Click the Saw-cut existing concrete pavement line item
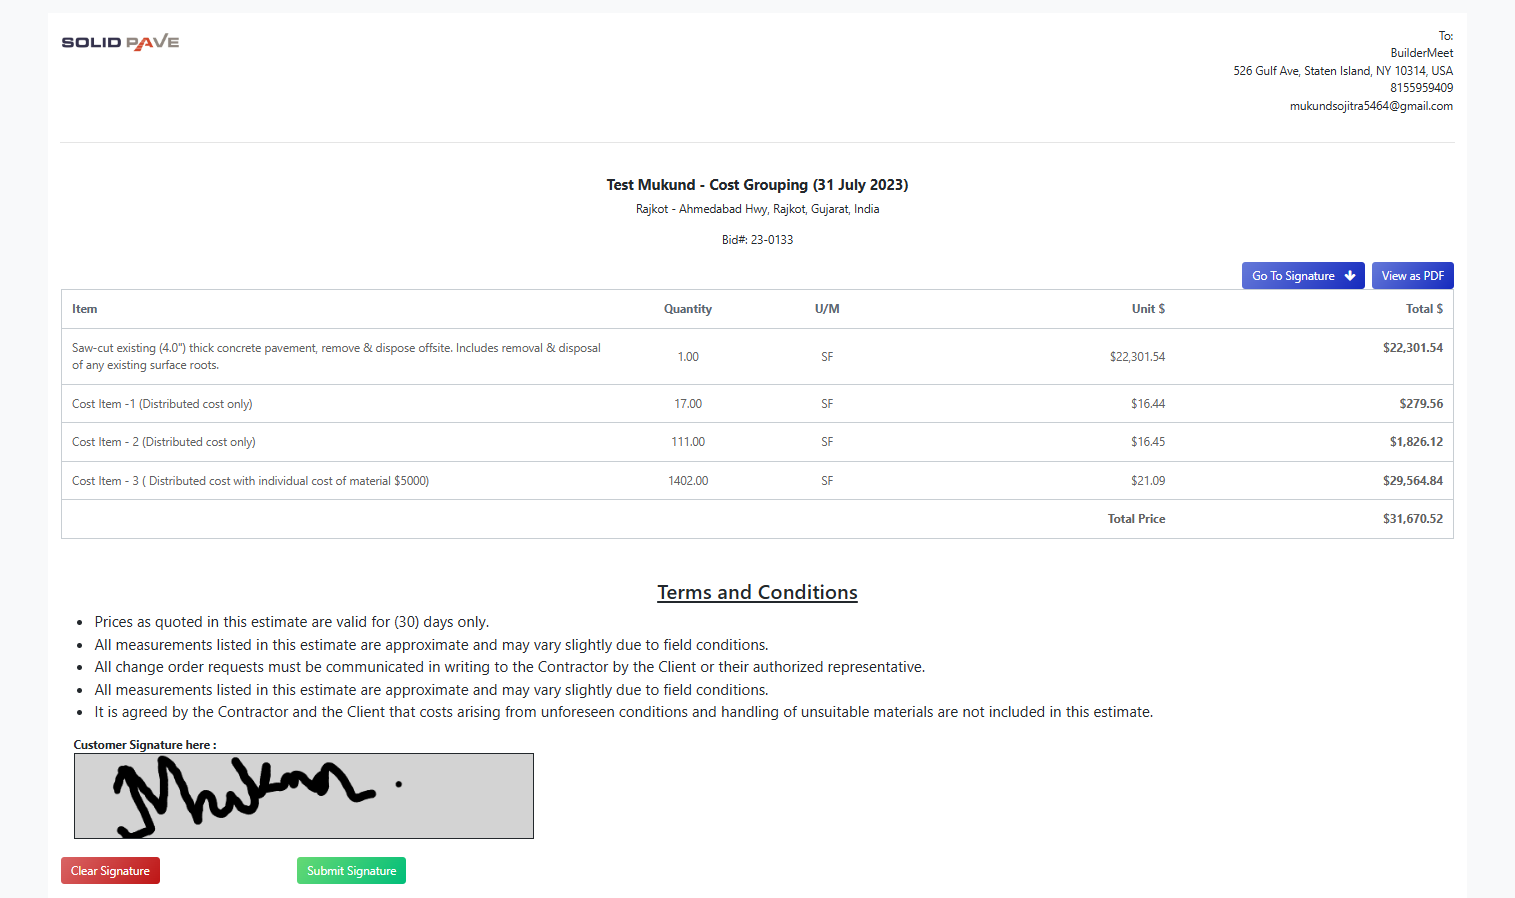This screenshot has height=898, width=1515. [x=335, y=356]
